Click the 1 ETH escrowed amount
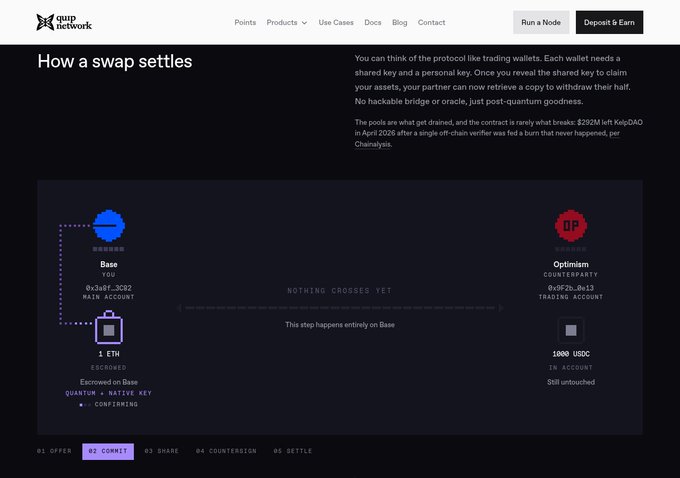The height and width of the screenshot is (478, 680). click(109, 354)
